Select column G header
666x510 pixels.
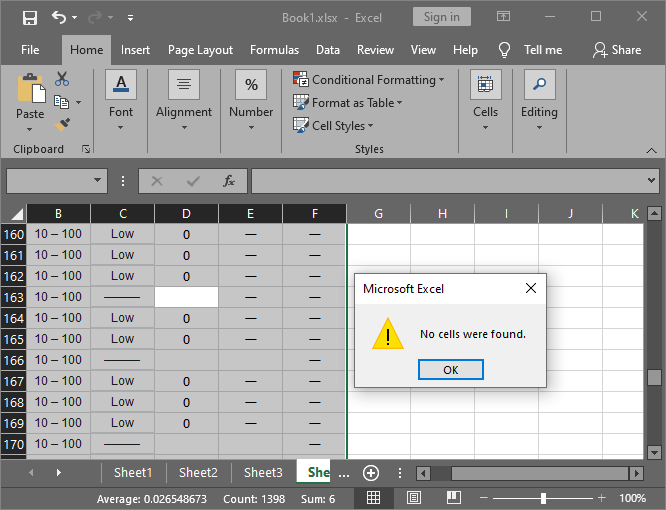(378, 214)
